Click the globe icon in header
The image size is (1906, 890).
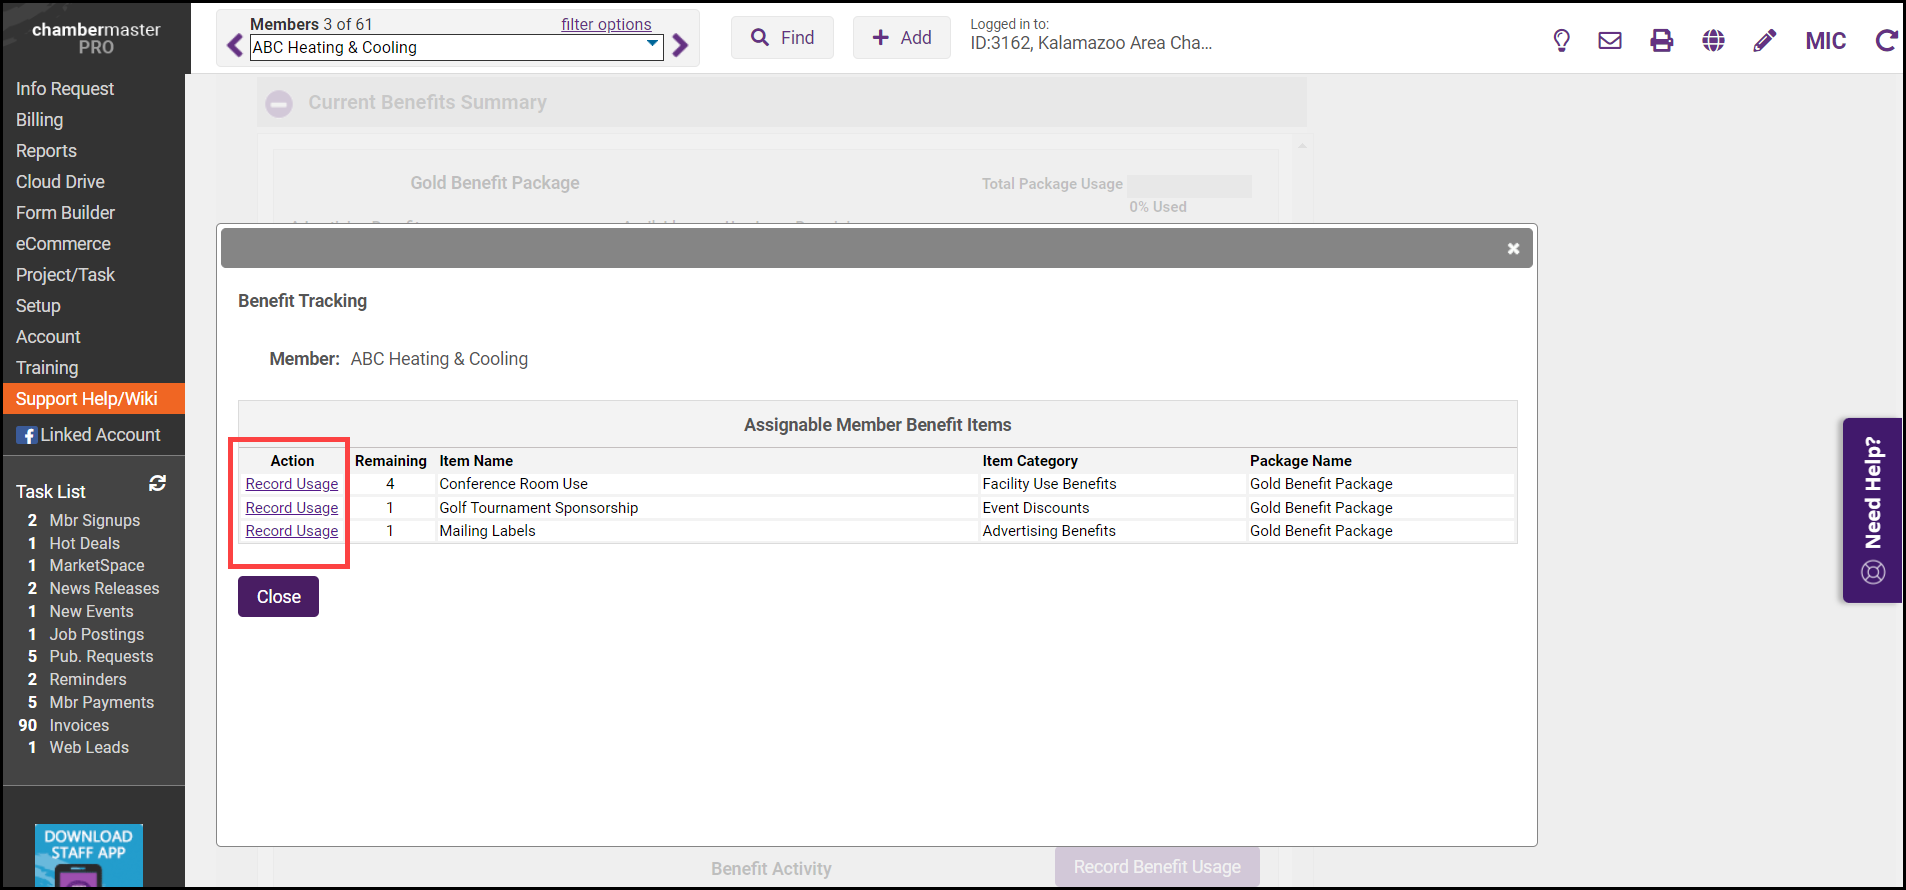(x=1713, y=41)
